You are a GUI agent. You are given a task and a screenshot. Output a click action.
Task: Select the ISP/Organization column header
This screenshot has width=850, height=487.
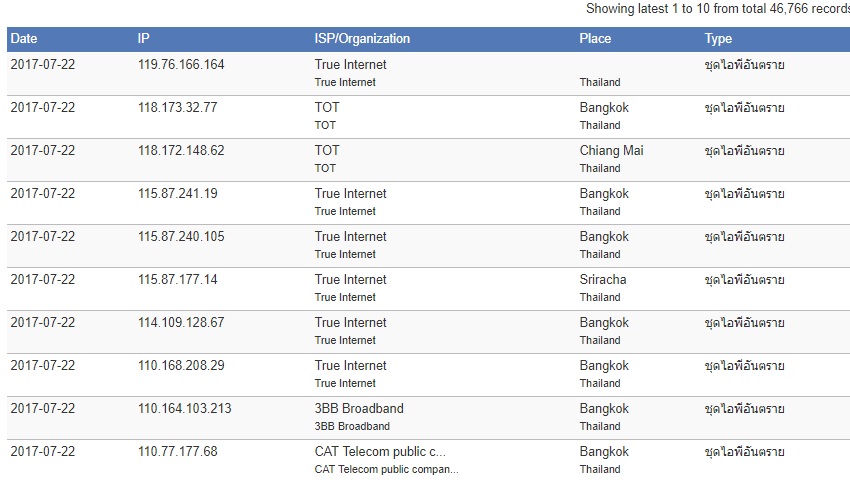pyautogui.click(x=362, y=39)
